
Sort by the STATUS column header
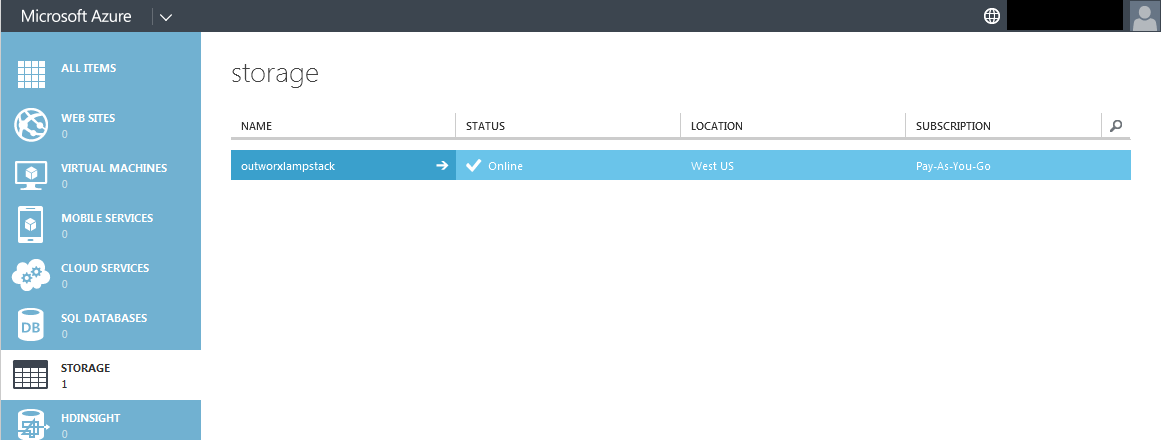[x=485, y=126]
